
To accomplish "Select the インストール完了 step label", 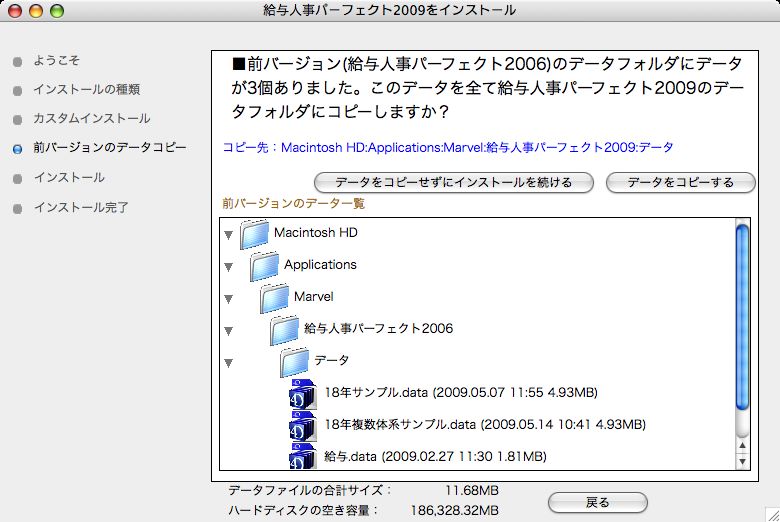I will (81, 207).
